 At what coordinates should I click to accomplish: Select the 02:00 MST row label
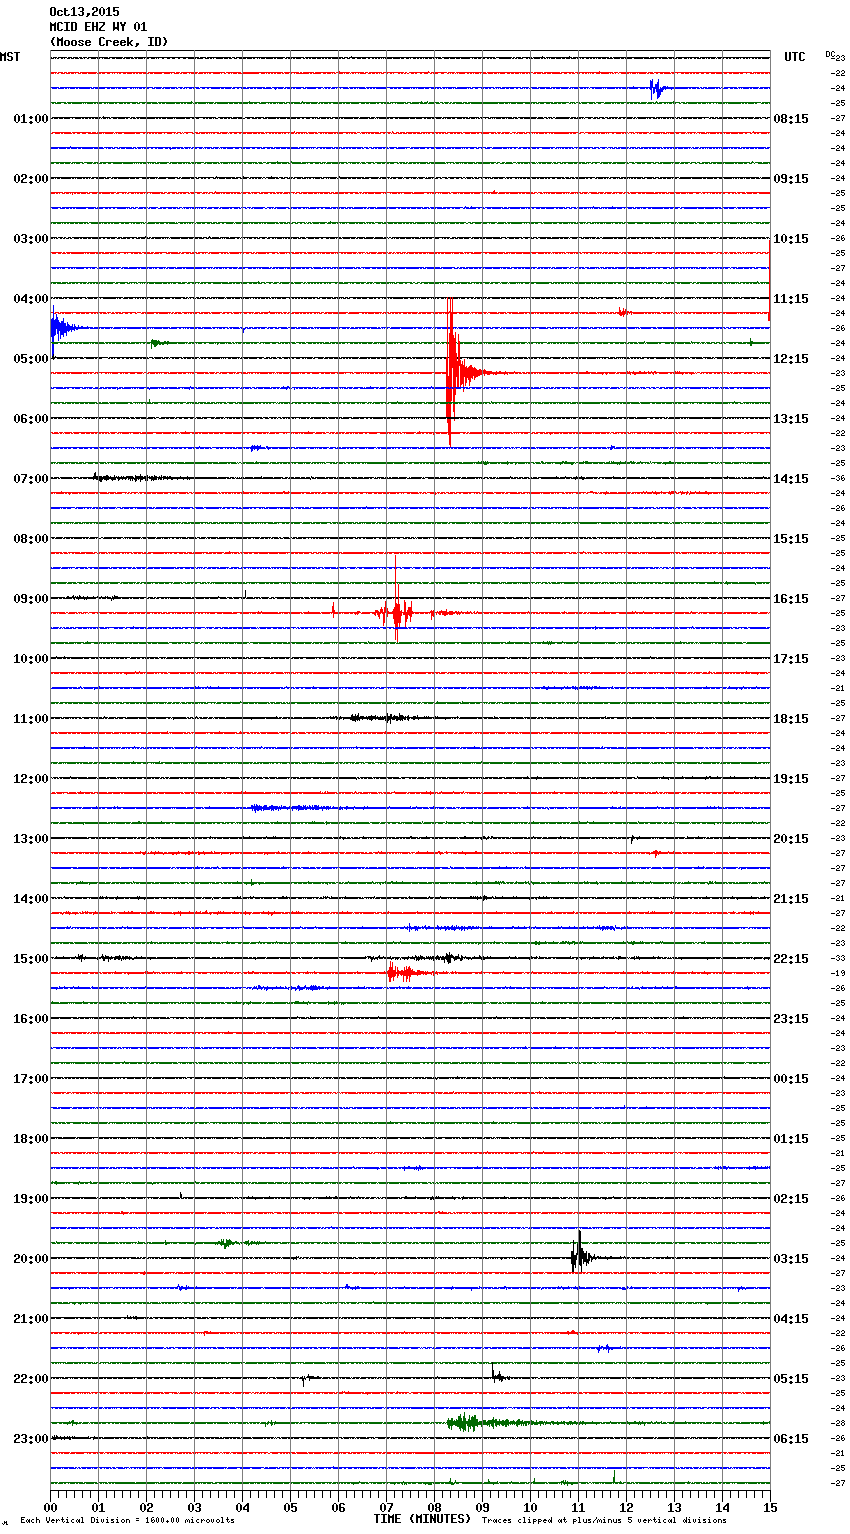30,179
